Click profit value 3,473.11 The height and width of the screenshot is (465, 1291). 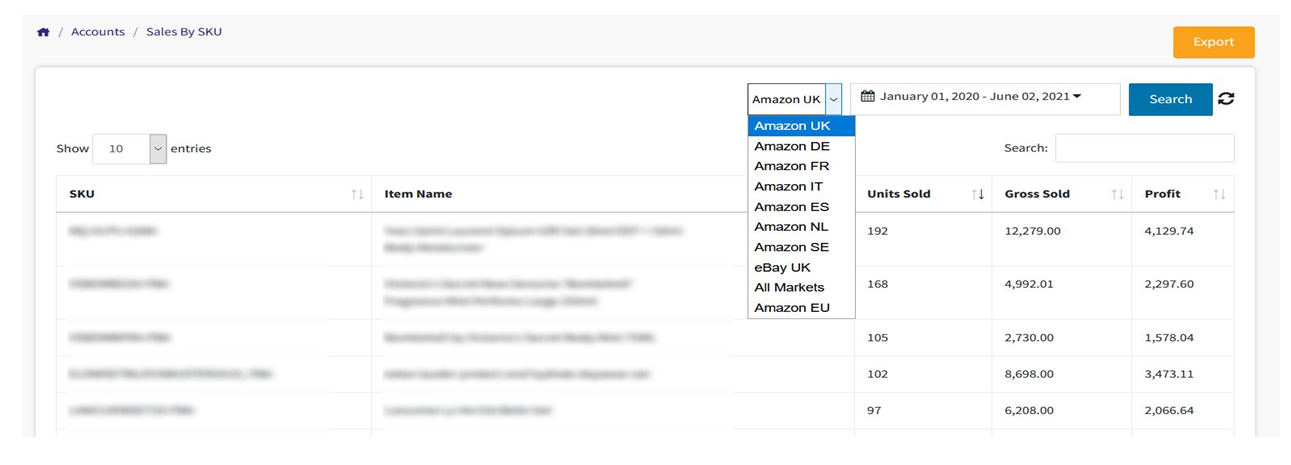click(1169, 373)
